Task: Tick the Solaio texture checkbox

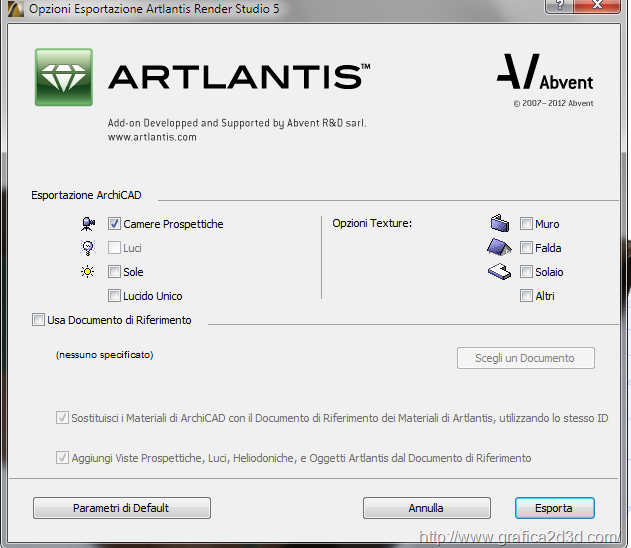Action: 526,272
